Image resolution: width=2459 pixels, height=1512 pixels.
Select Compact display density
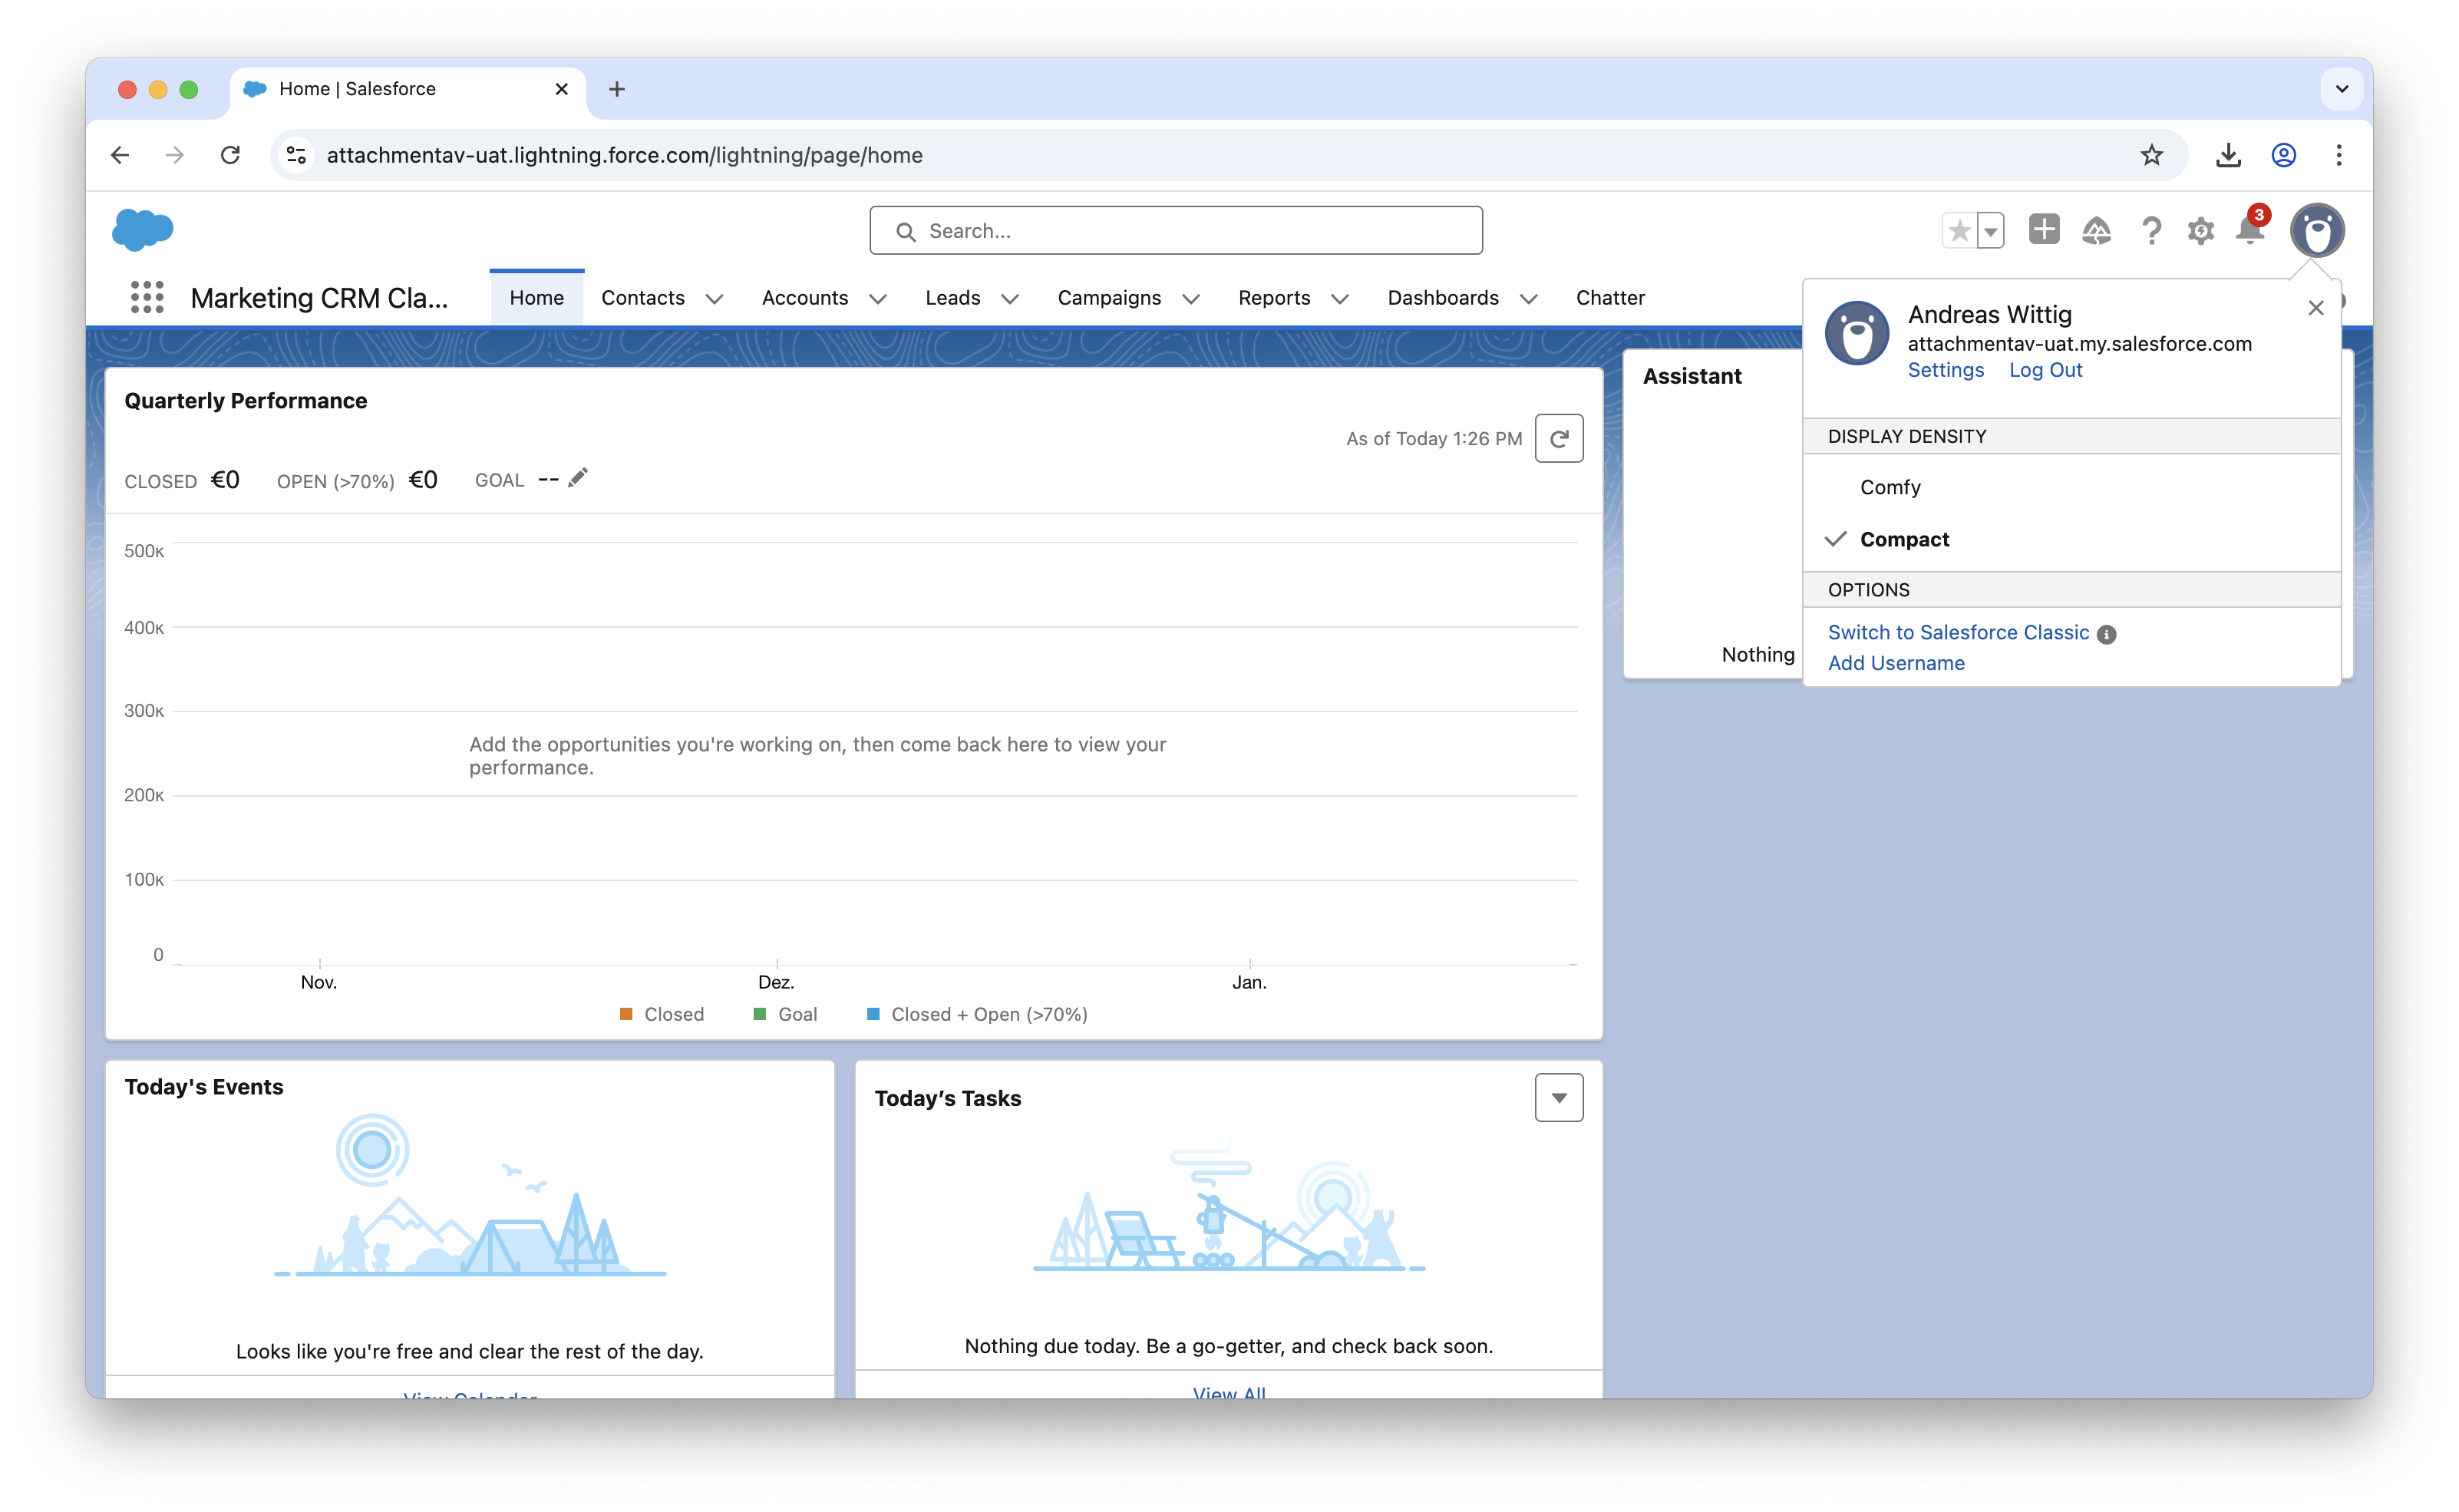pos(1904,539)
